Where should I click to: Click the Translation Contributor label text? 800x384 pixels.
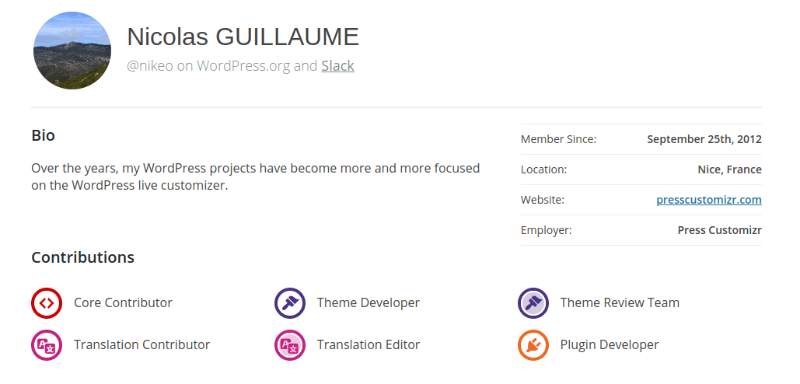142,345
